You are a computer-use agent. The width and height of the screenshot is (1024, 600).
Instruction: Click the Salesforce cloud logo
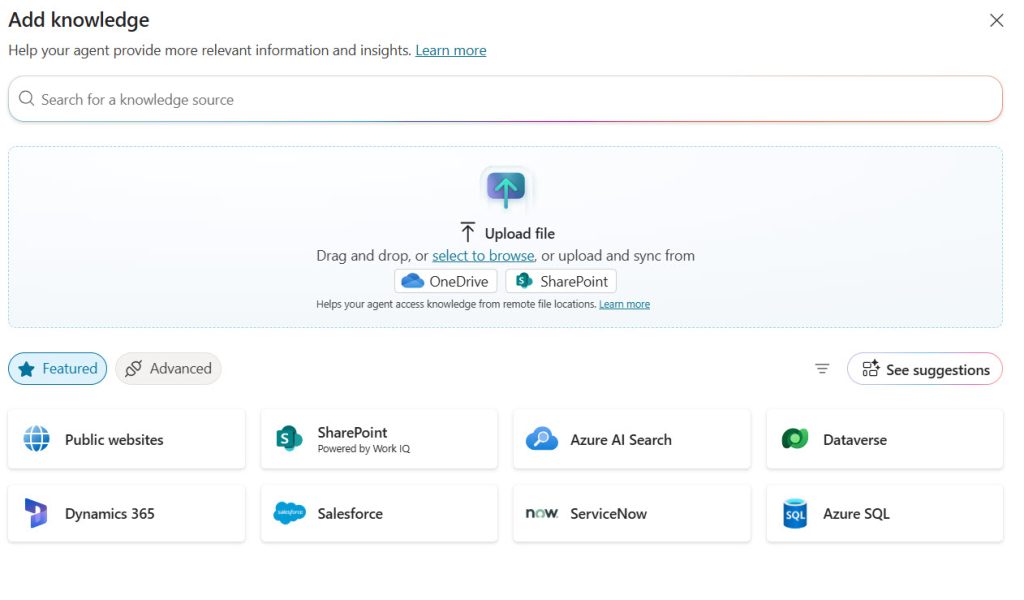[x=289, y=513]
